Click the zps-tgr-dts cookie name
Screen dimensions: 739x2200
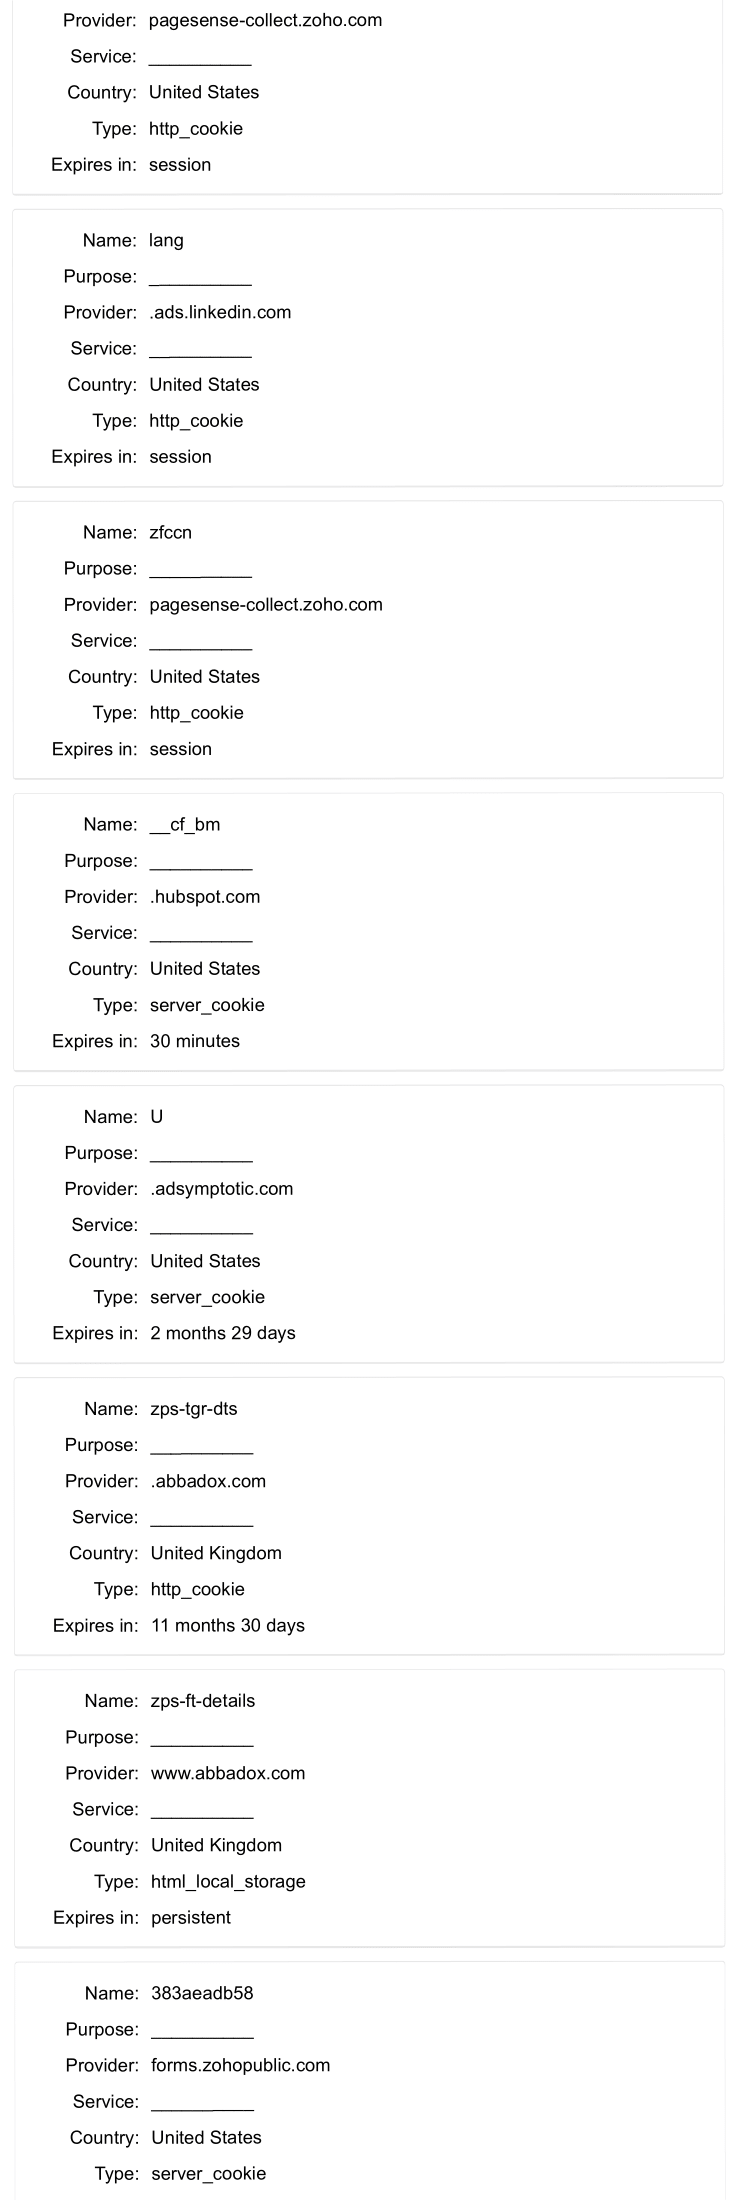(194, 1408)
